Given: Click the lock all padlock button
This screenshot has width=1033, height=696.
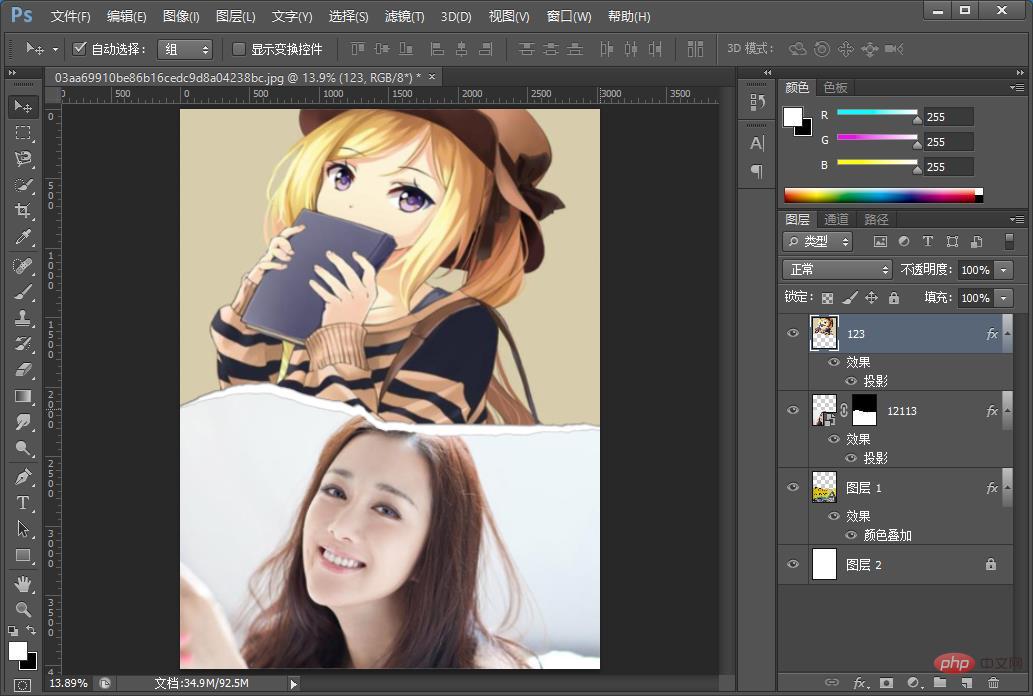Looking at the screenshot, I should tap(893, 298).
